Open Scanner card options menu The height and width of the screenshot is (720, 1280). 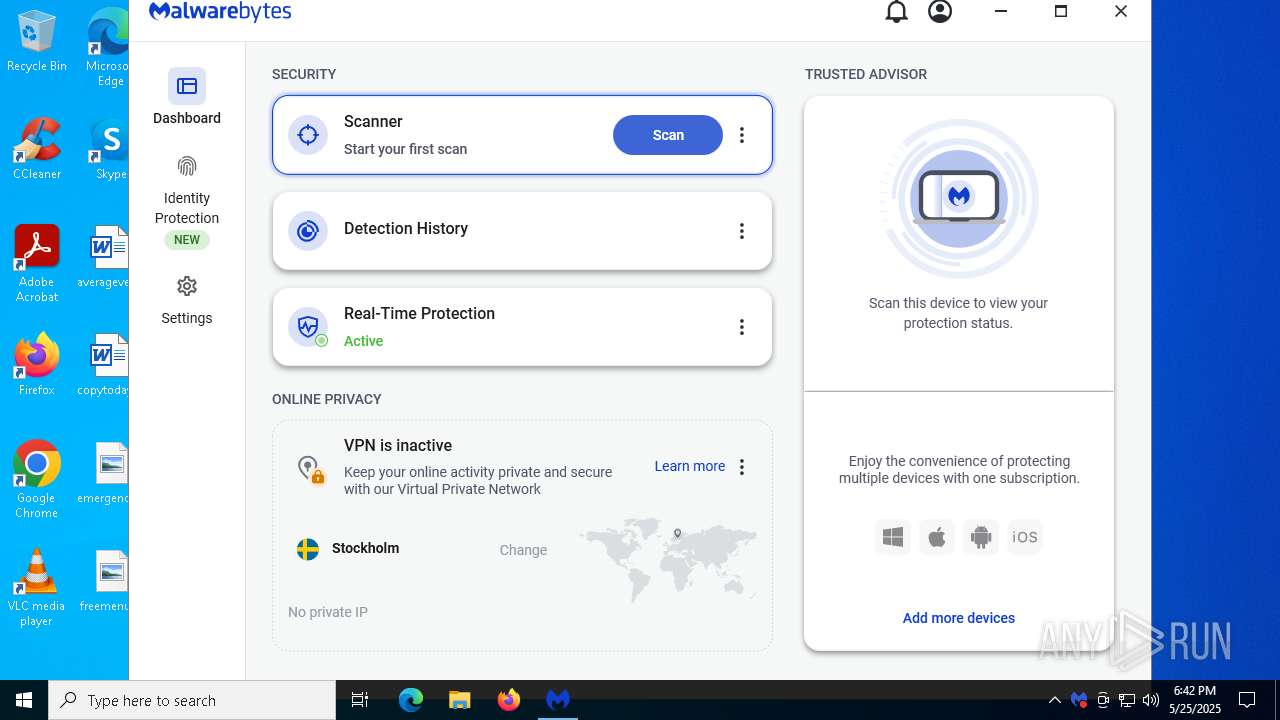742,135
